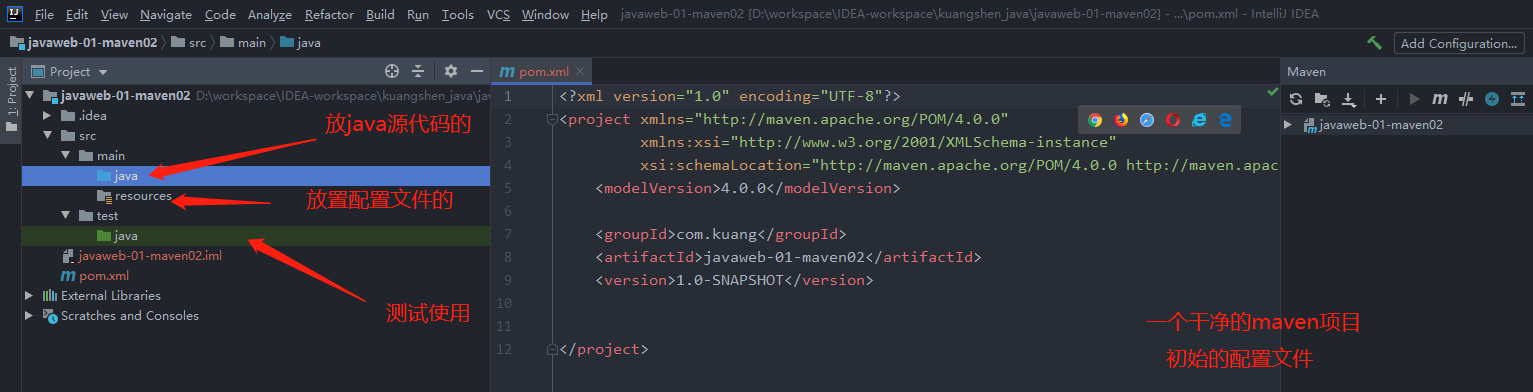The image size is (1533, 392).
Task: Collapse the test folder
Action: click(x=65, y=216)
